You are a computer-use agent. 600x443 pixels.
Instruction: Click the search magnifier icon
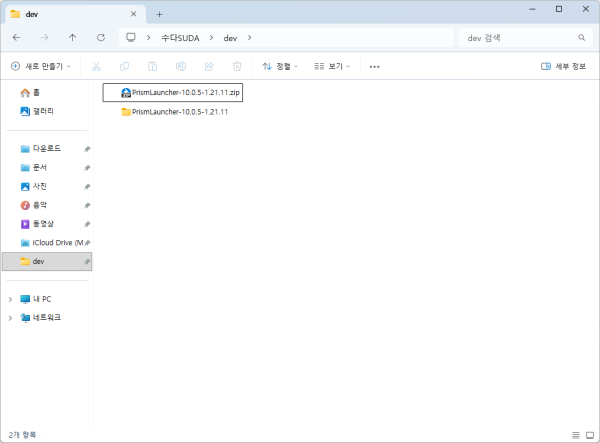pos(582,37)
